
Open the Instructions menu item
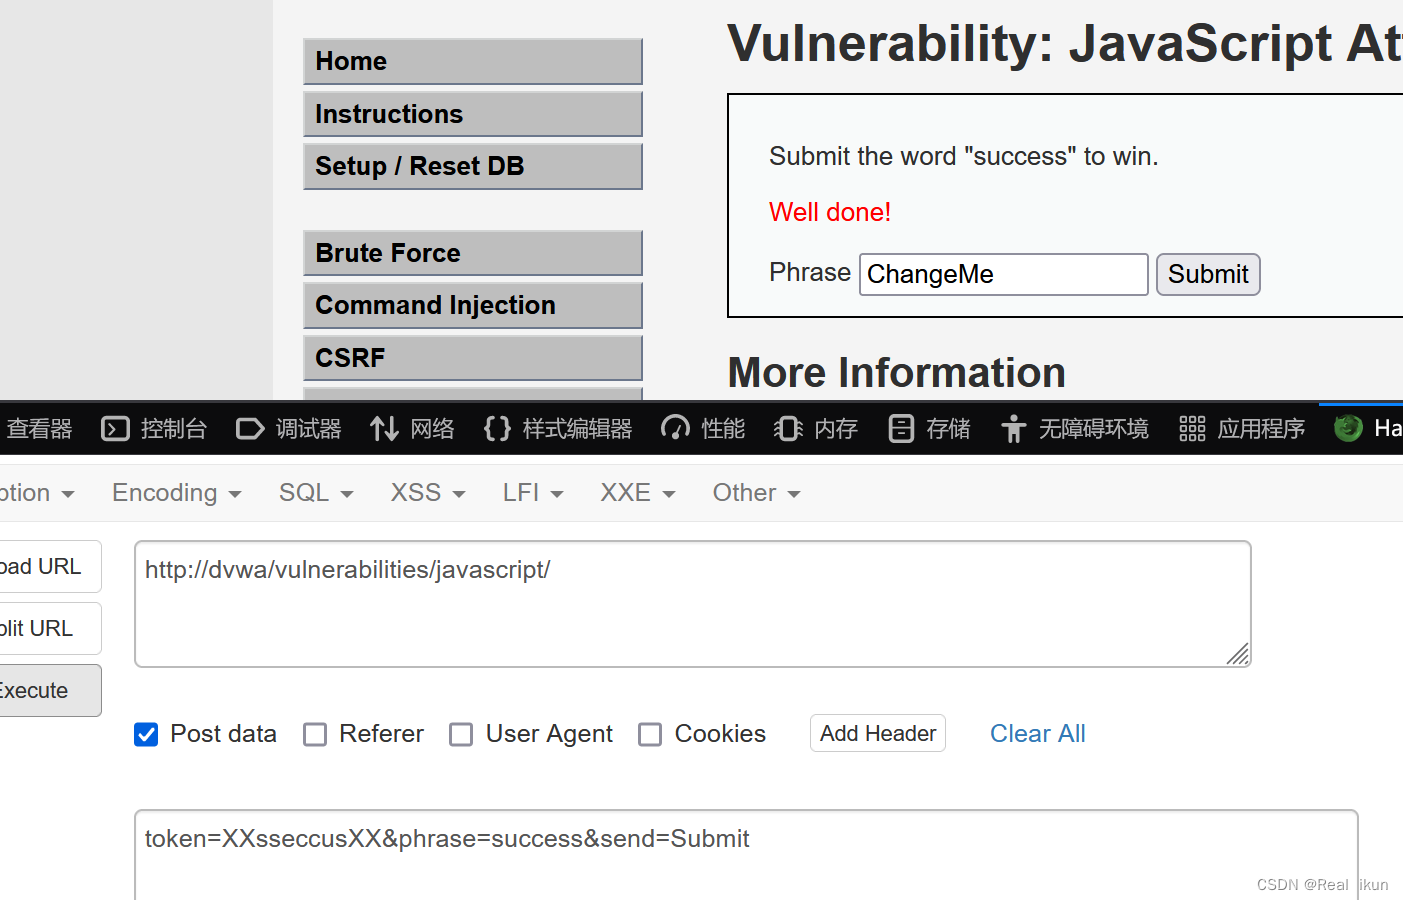click(473, 114)
